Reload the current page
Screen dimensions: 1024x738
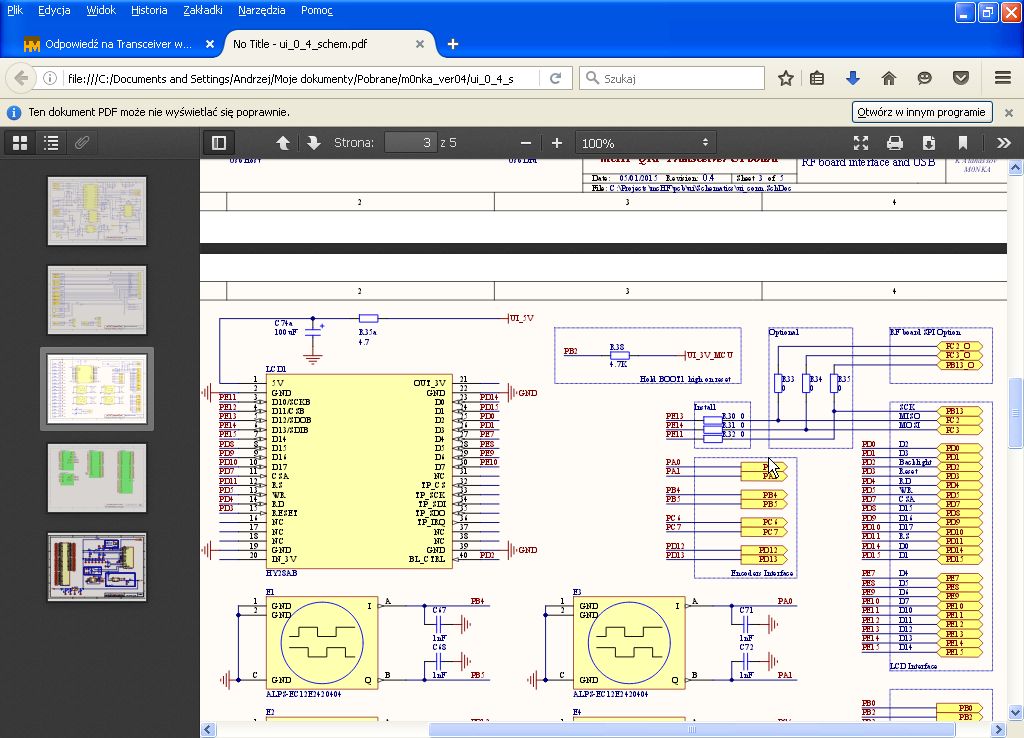coord(556,78)
